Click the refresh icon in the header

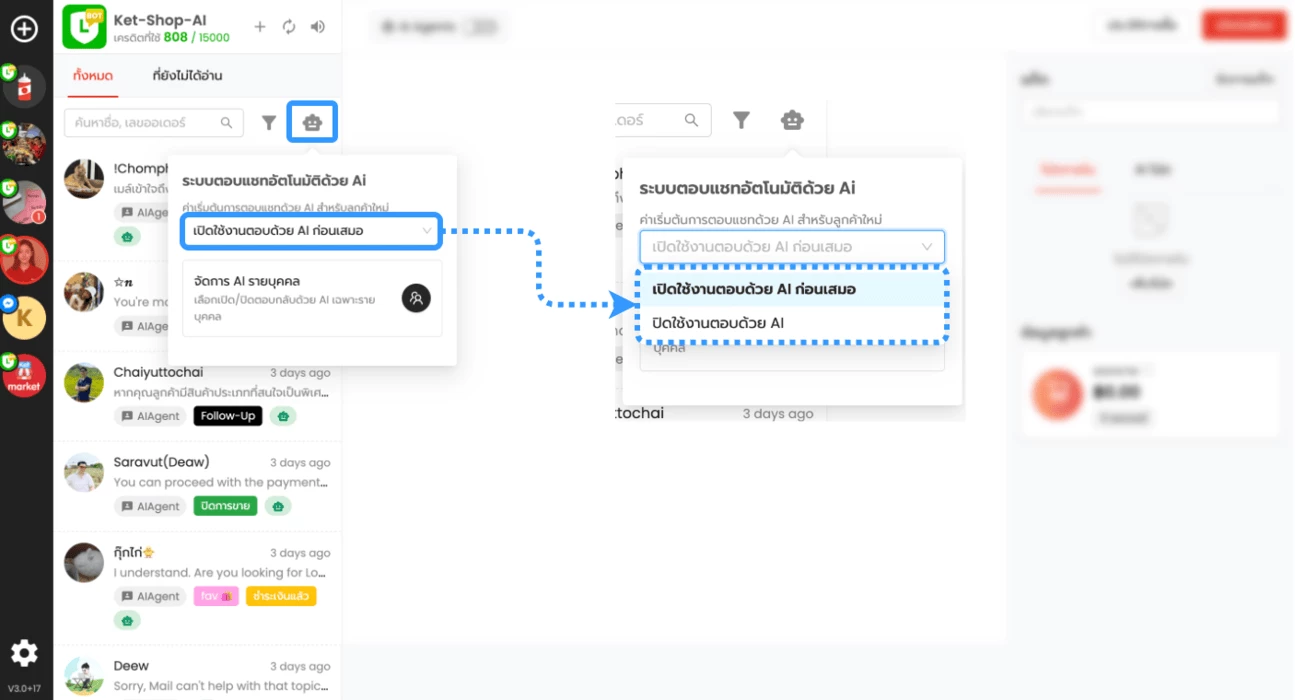(289, 27)
